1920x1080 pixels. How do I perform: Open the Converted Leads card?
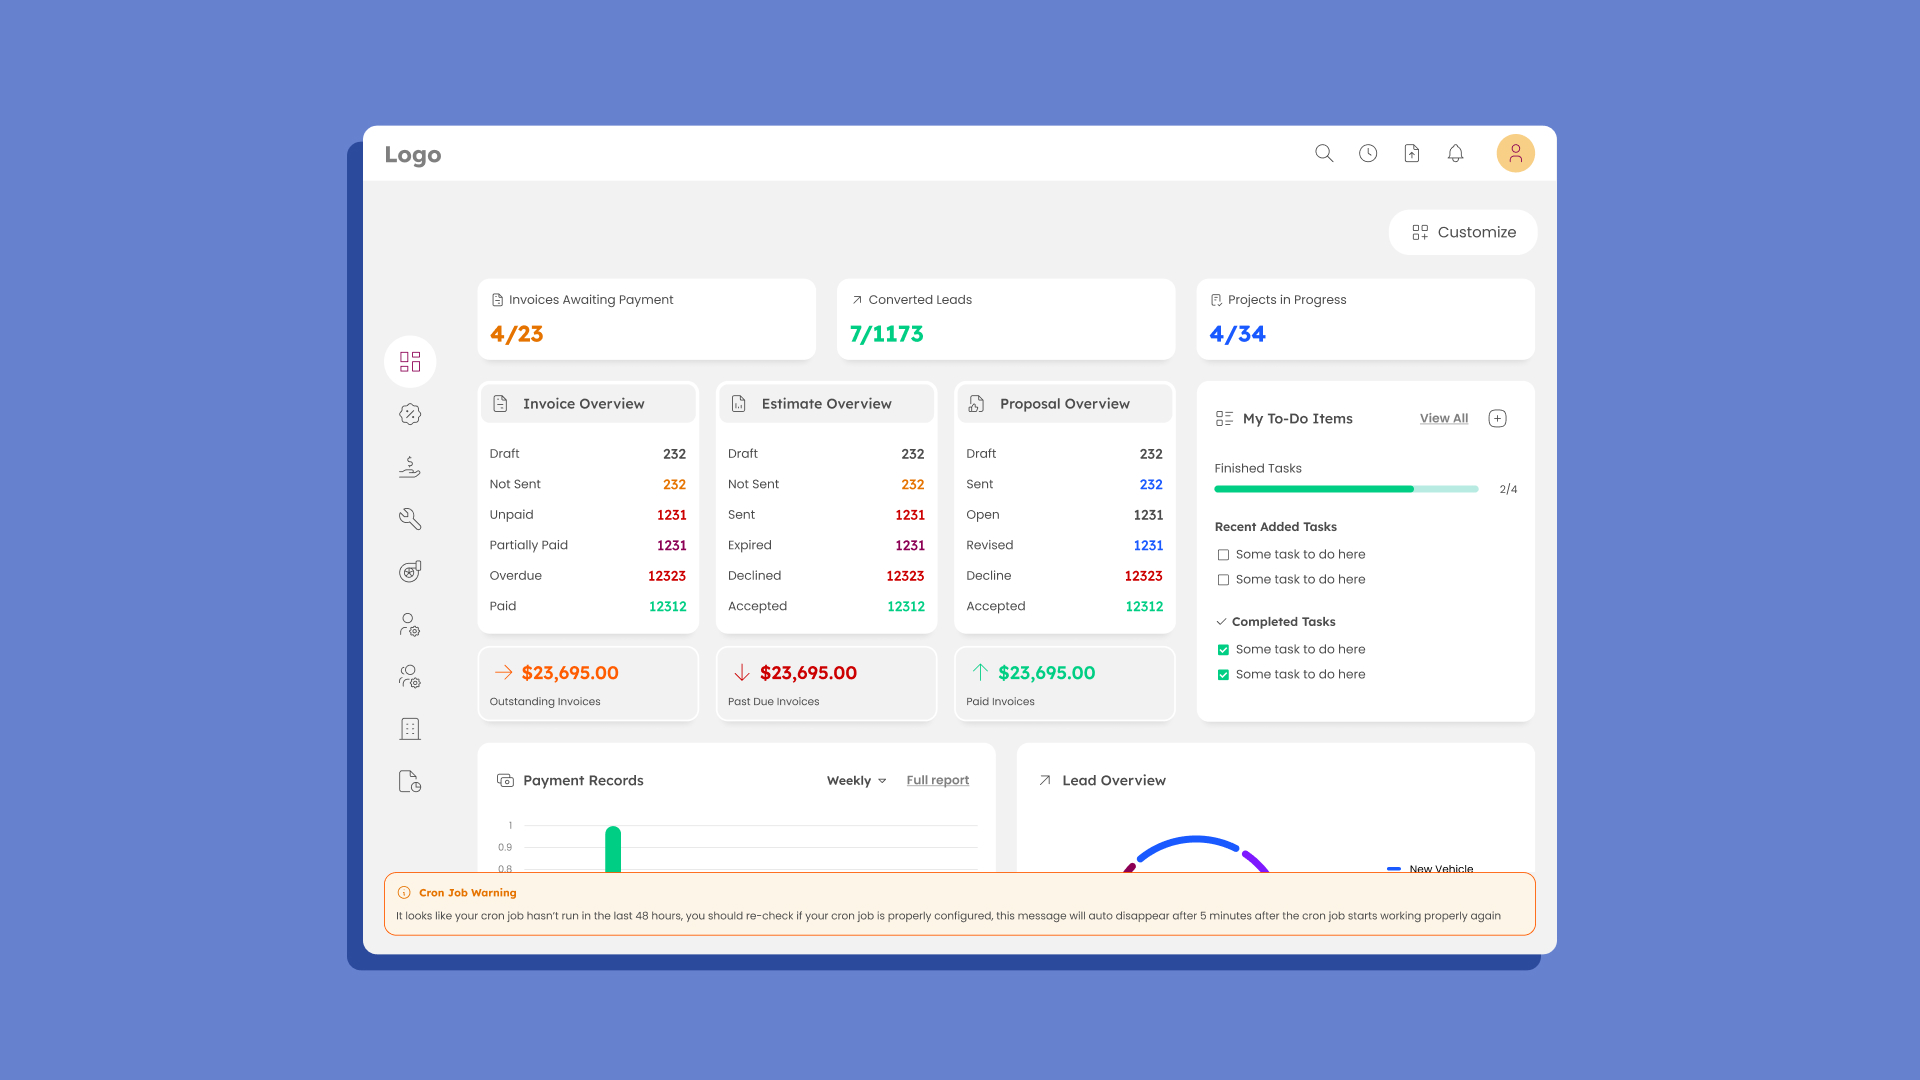click(1006, 319)
